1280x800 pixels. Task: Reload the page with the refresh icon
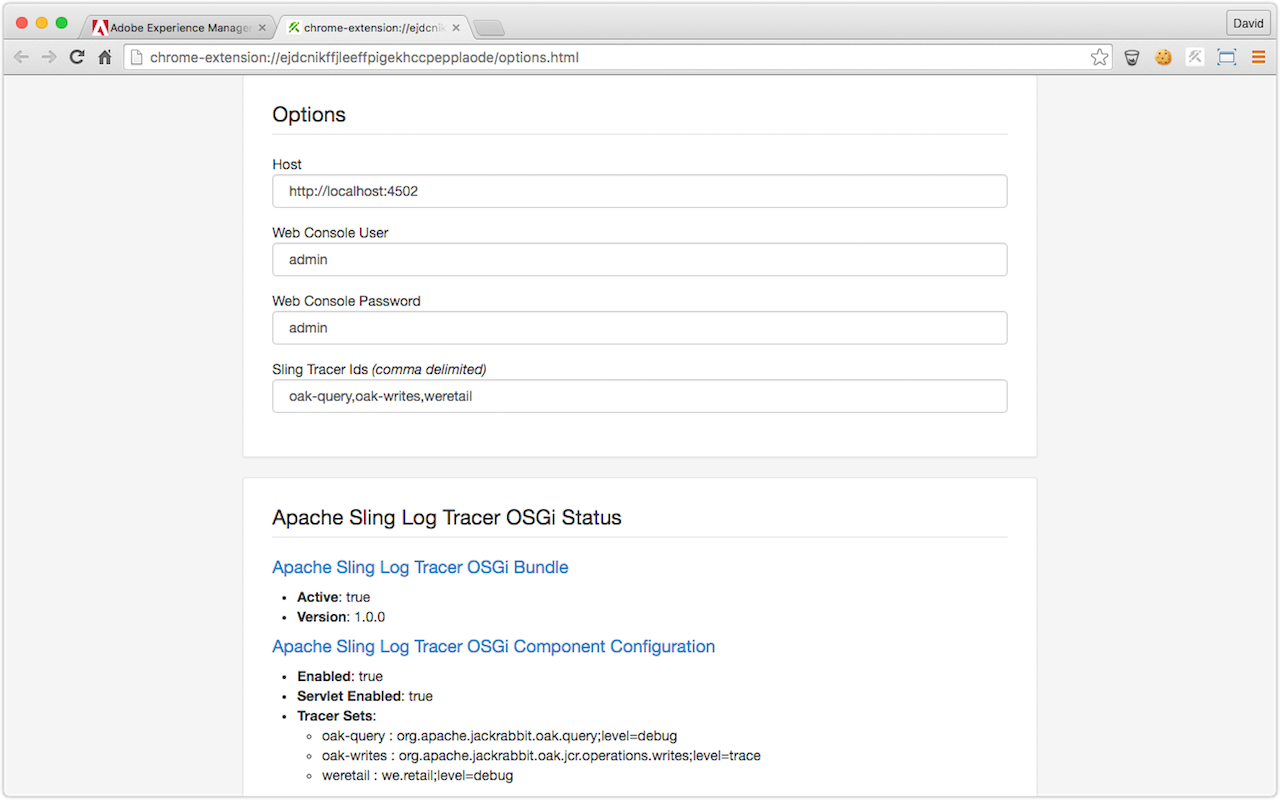pyautogui.click(x=77, y=57)
